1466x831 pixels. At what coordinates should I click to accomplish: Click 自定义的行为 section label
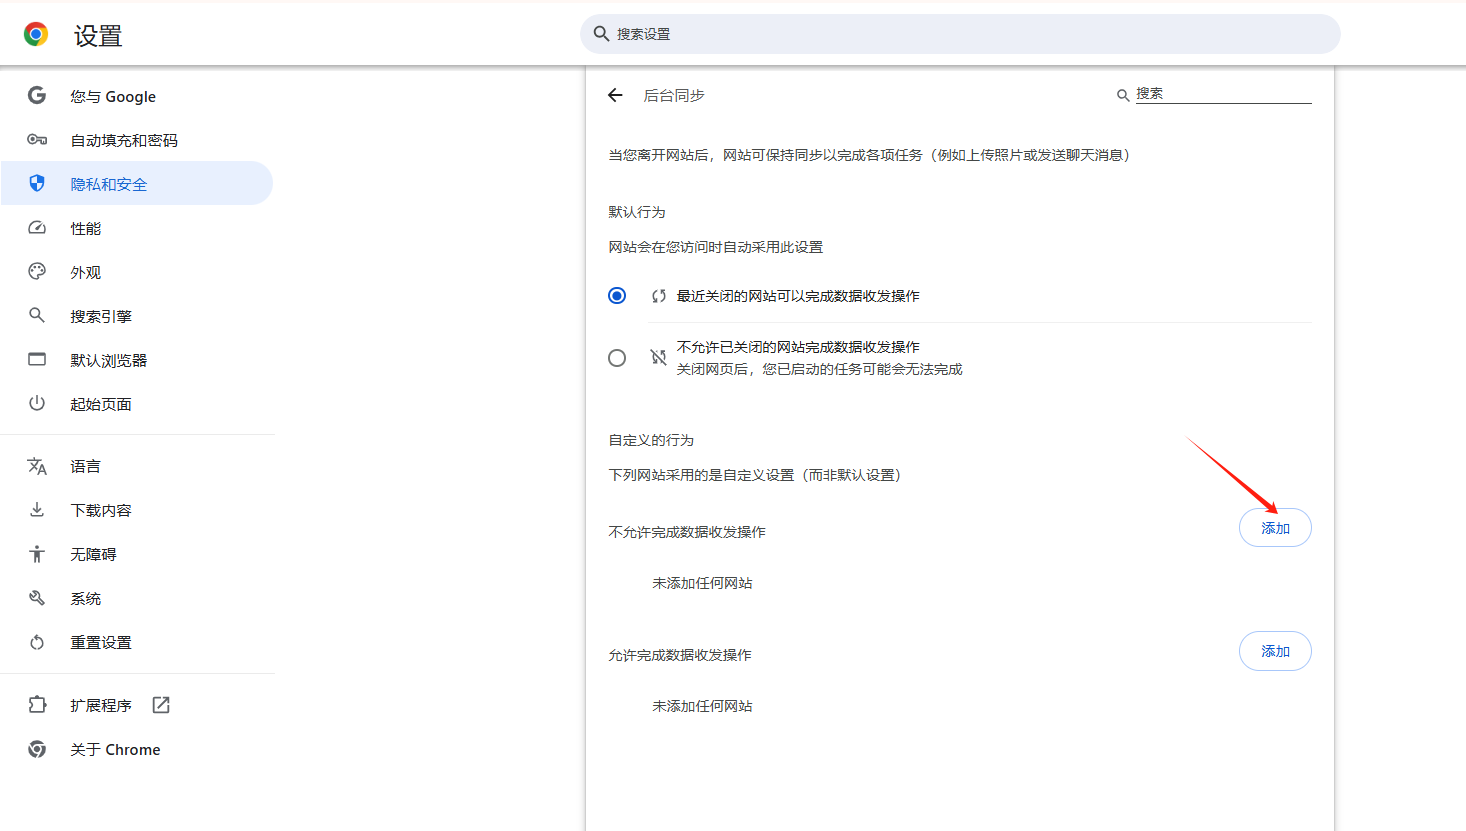[x=651, y=440]
